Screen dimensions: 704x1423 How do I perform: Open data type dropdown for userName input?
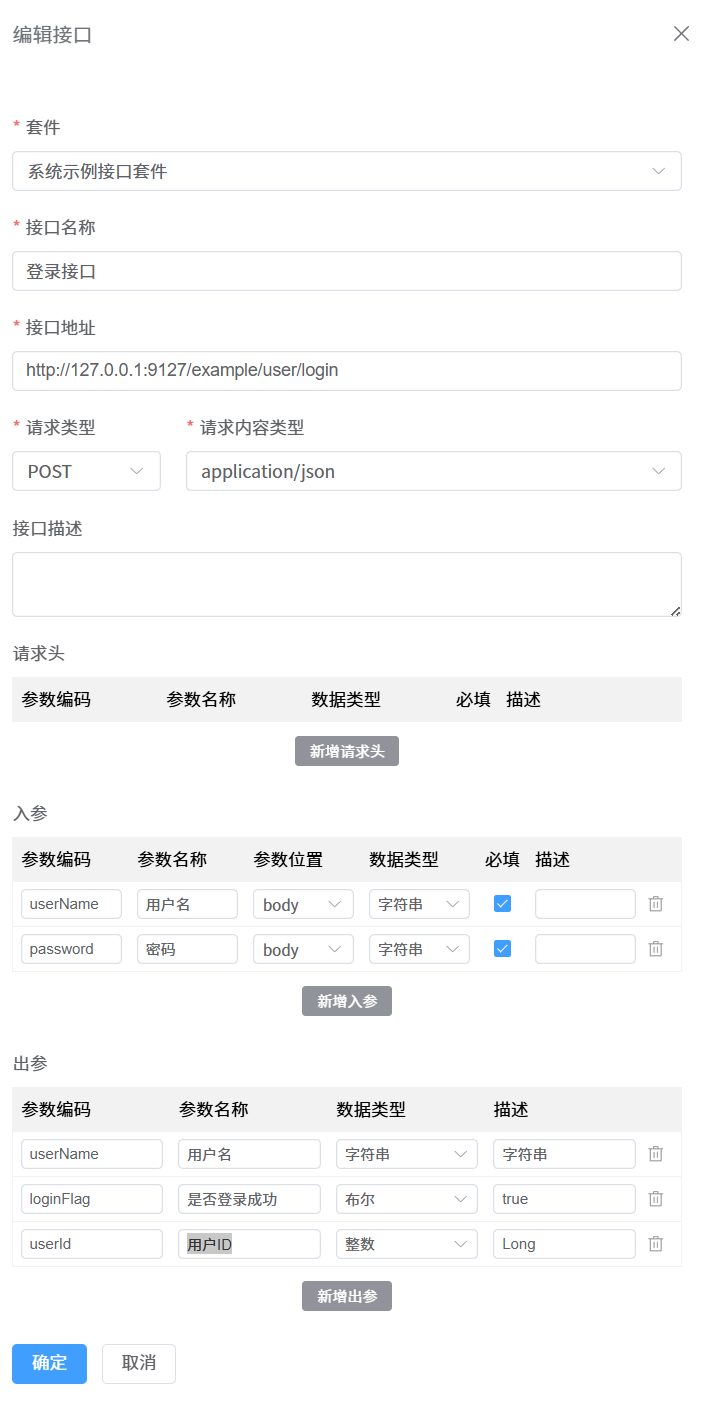click(x=419, y=904)
